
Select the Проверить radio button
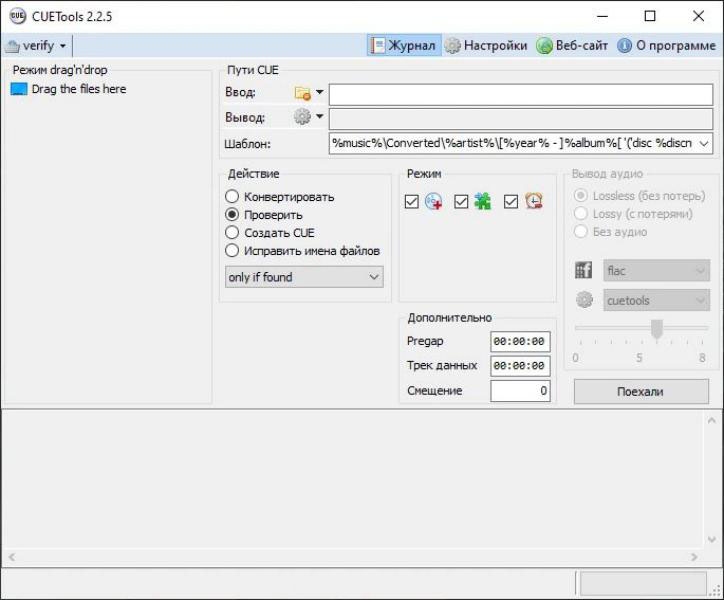264,215
